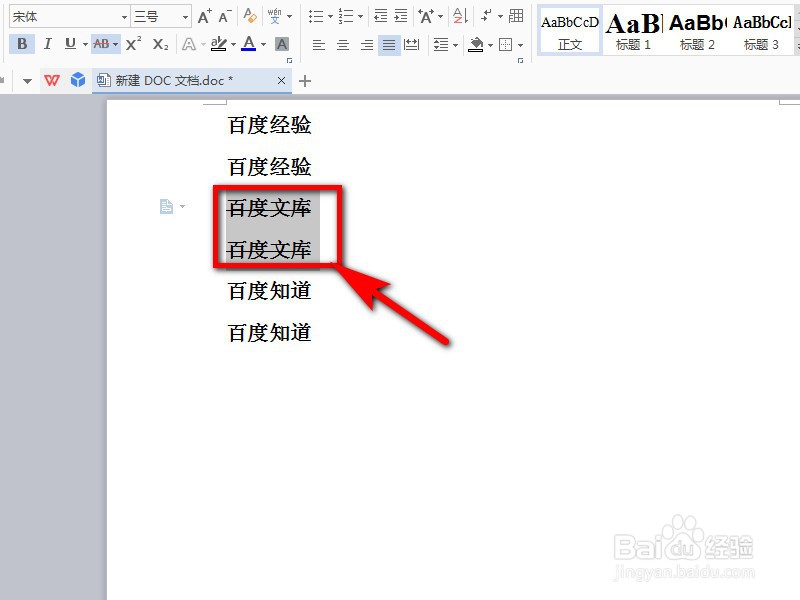This screenshot has height=600, width=800.
Task: Open the font name box 宋体
Action: 69,17
